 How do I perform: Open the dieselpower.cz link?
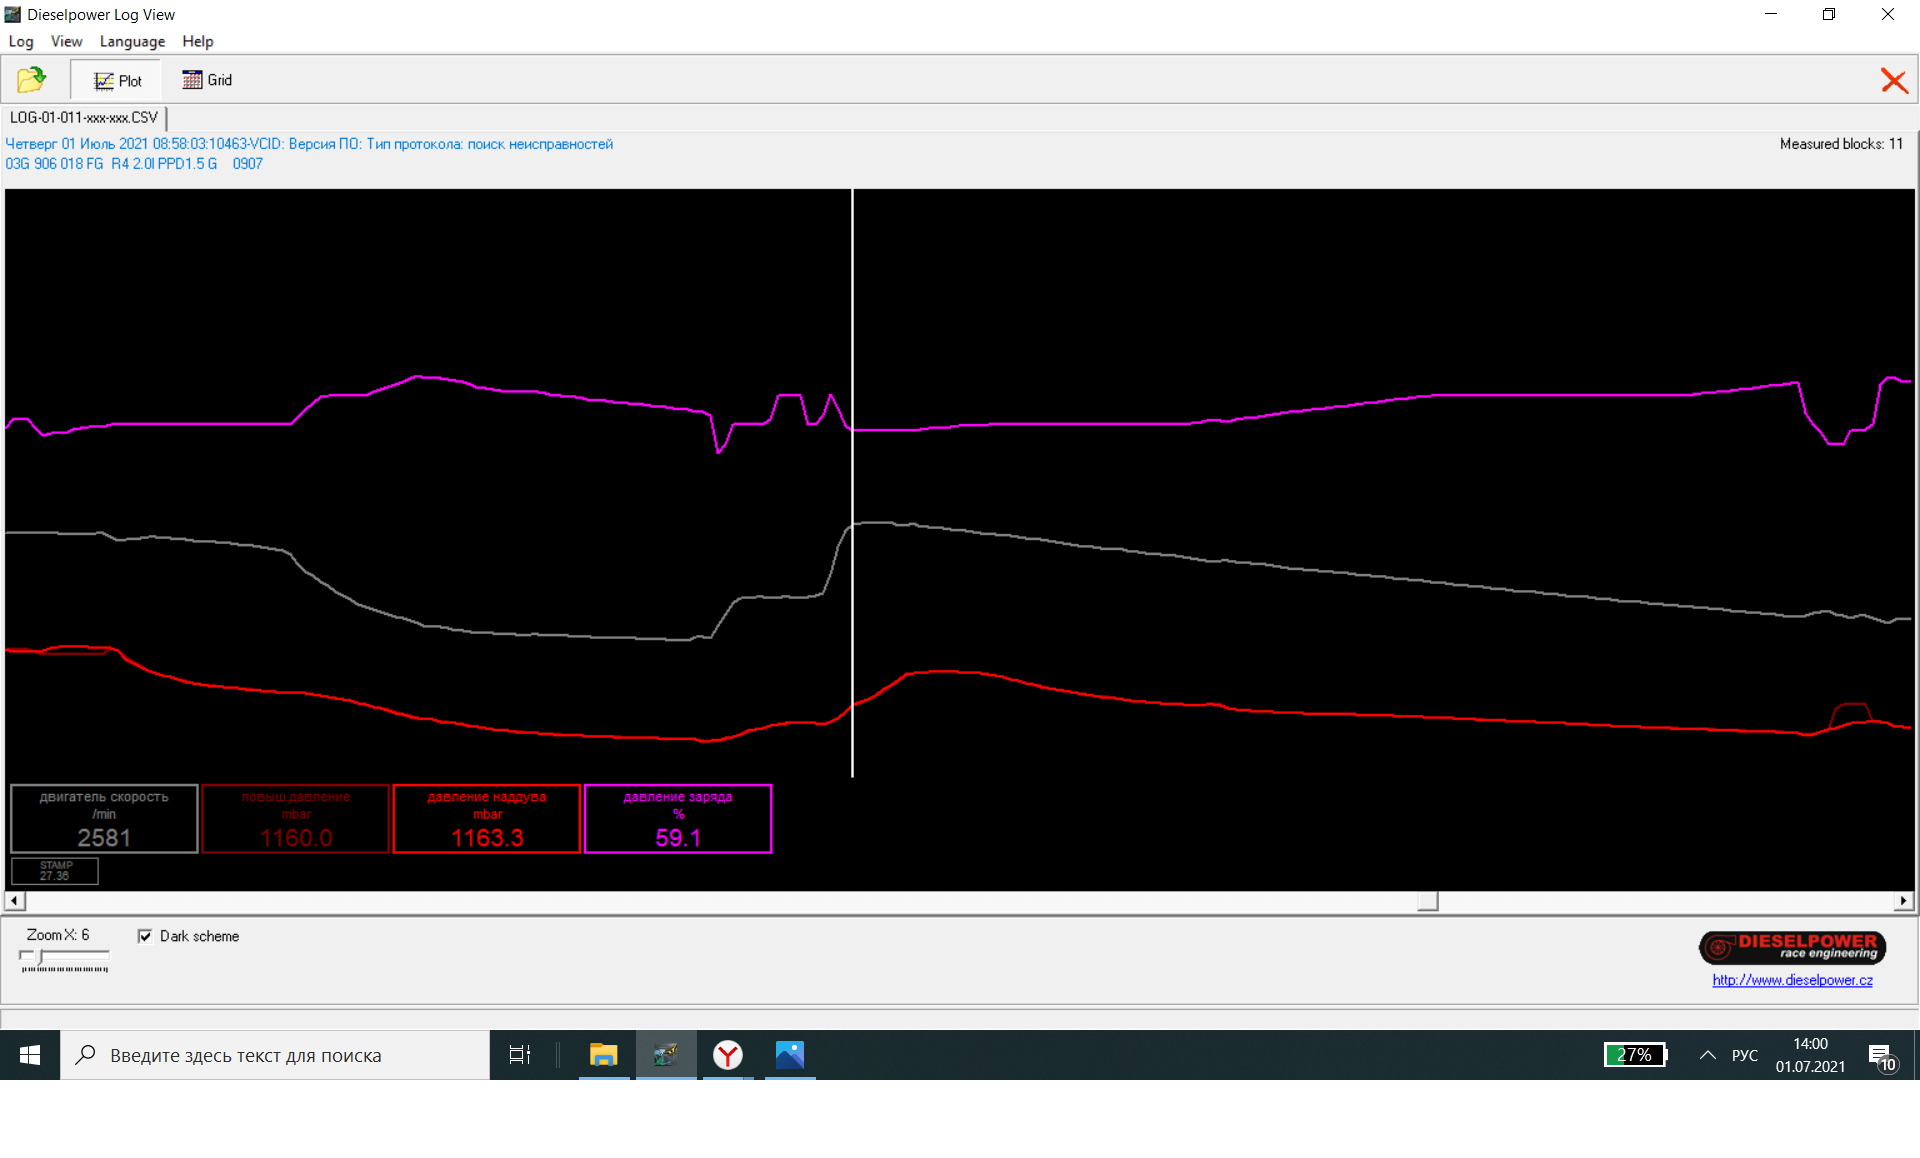click(x=1792, y=980)
